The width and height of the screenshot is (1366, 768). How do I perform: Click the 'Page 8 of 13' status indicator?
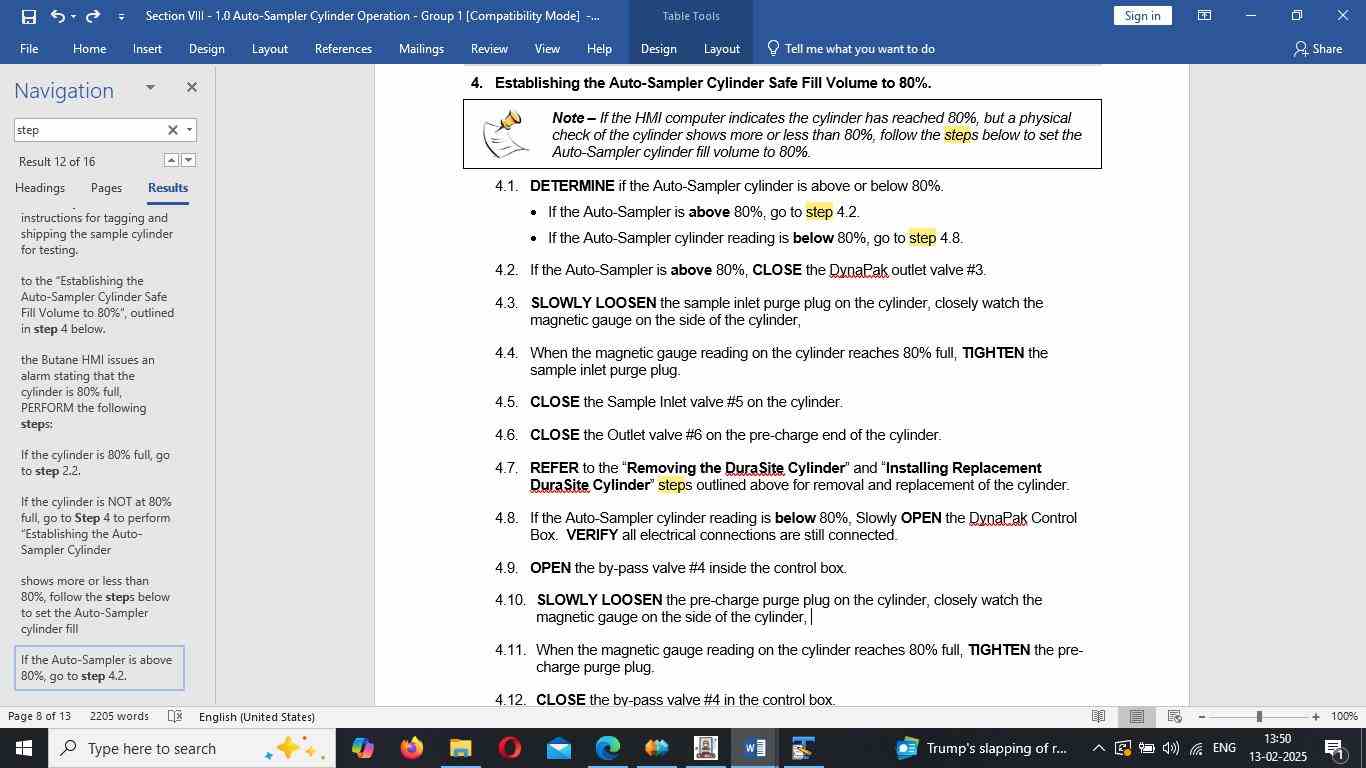[x=39, y=717]
